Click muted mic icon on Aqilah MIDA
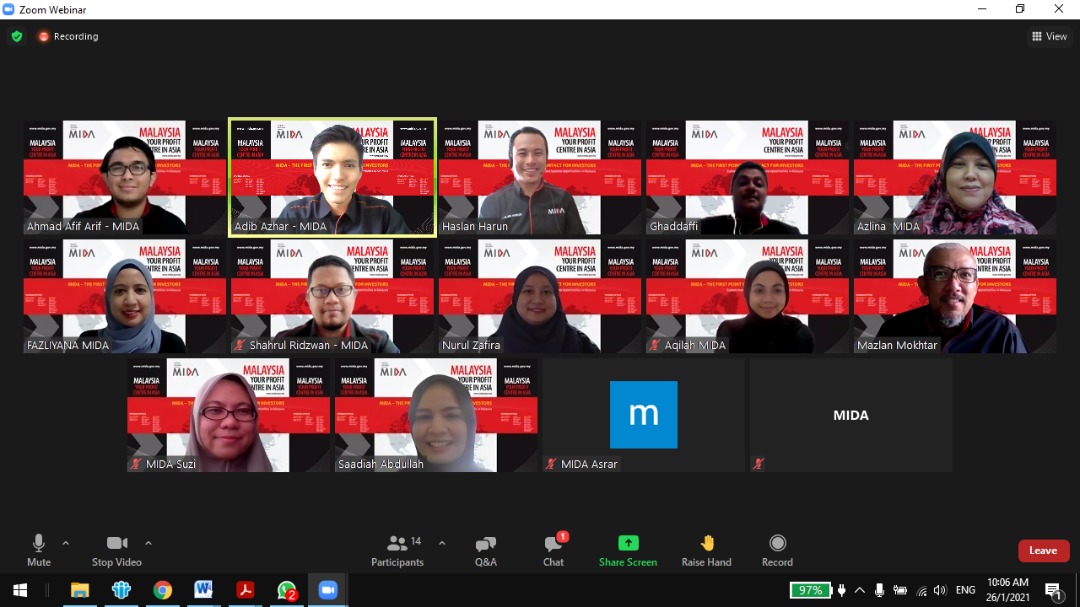The width and height of the screenshot is (1080, 607). click(x=654, y=344)
